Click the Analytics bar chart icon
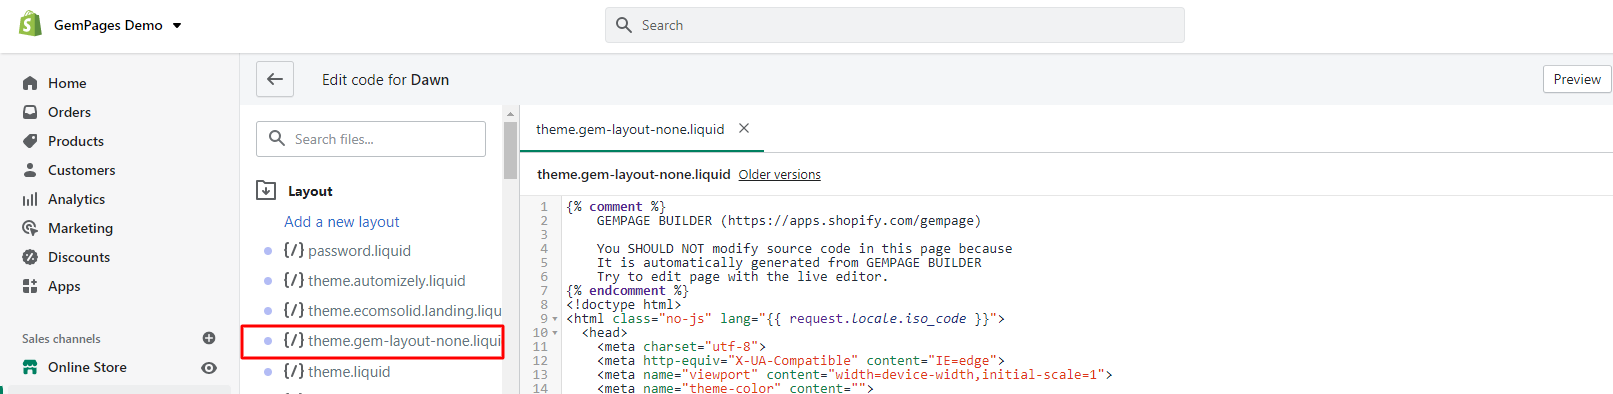 (30, 199)
